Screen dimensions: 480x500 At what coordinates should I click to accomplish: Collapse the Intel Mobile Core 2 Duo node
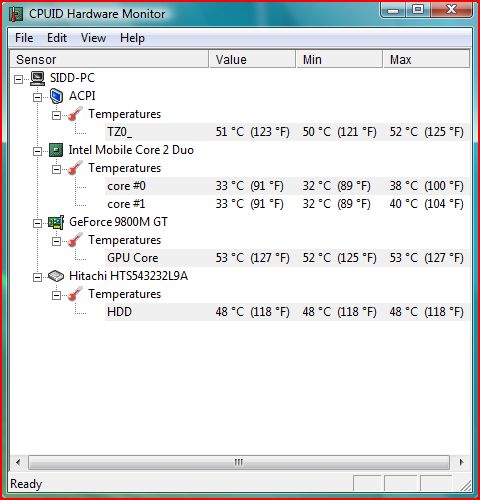coord(37,151)
